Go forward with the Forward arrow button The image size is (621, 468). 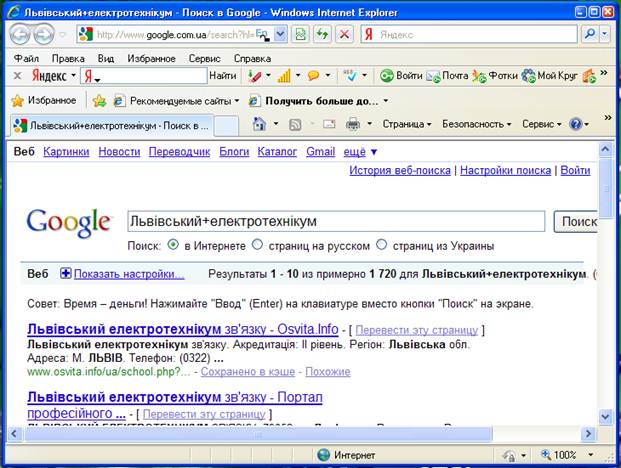(x=44, y=34)
